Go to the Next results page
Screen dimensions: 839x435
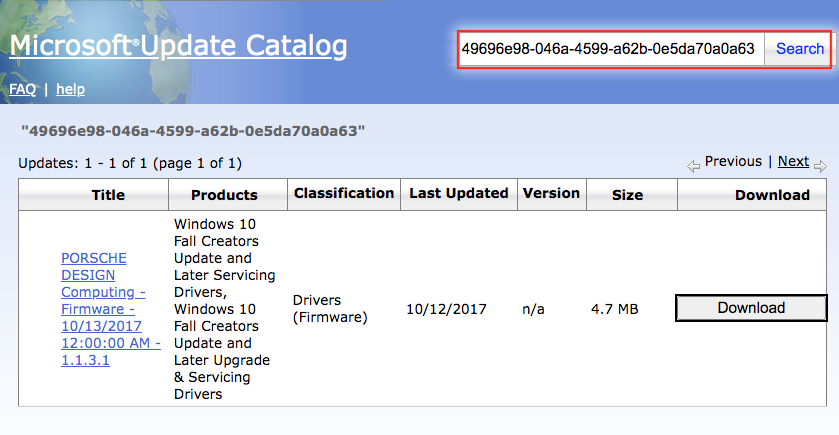point(793,161)
